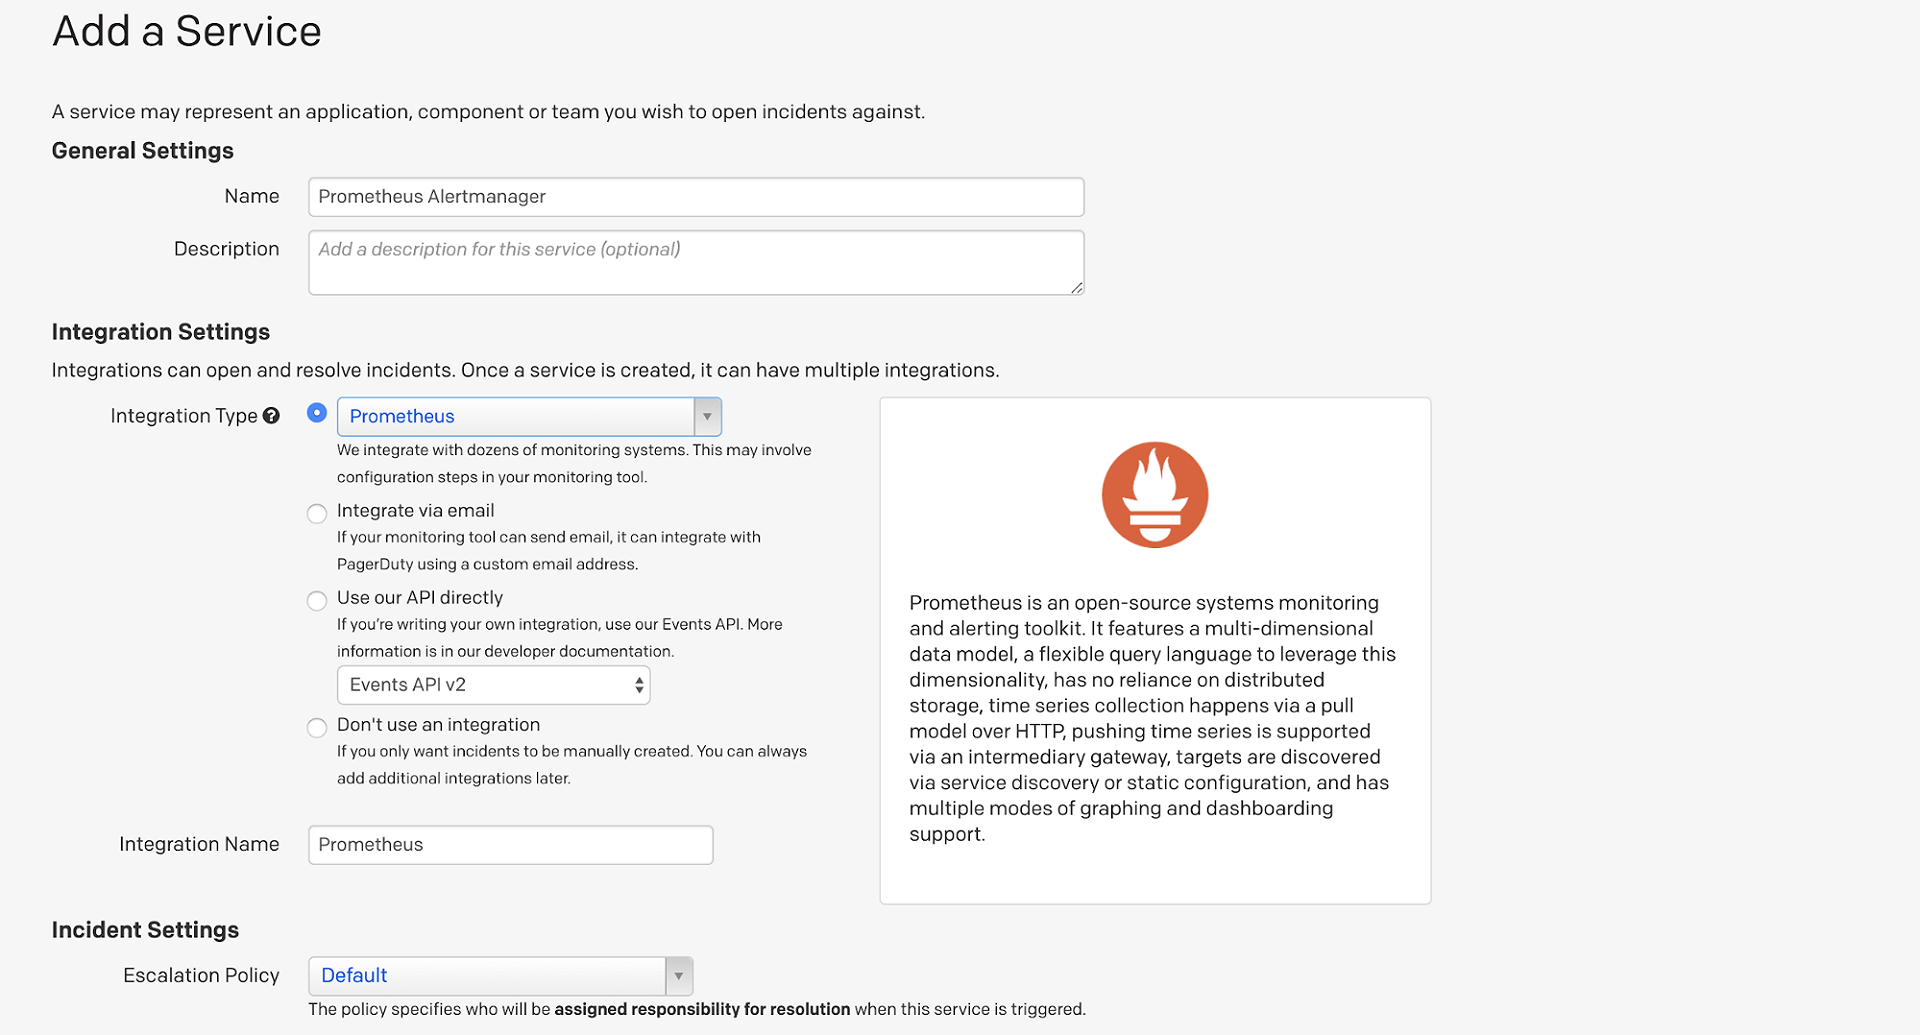This screenshot has height=1035, width=1920.
Task: Click the Description text area
Action: [695, 262]
